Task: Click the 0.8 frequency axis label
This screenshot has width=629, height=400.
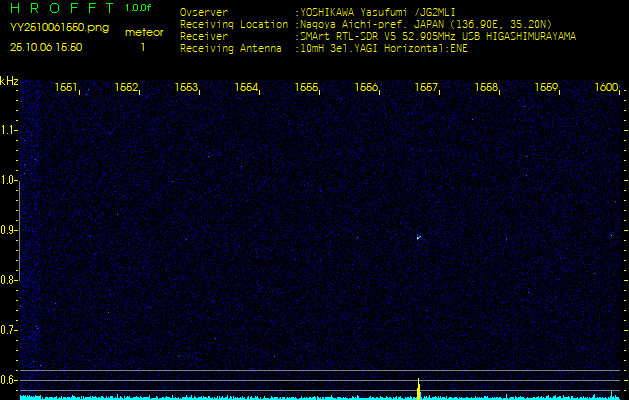Action: 7,280
